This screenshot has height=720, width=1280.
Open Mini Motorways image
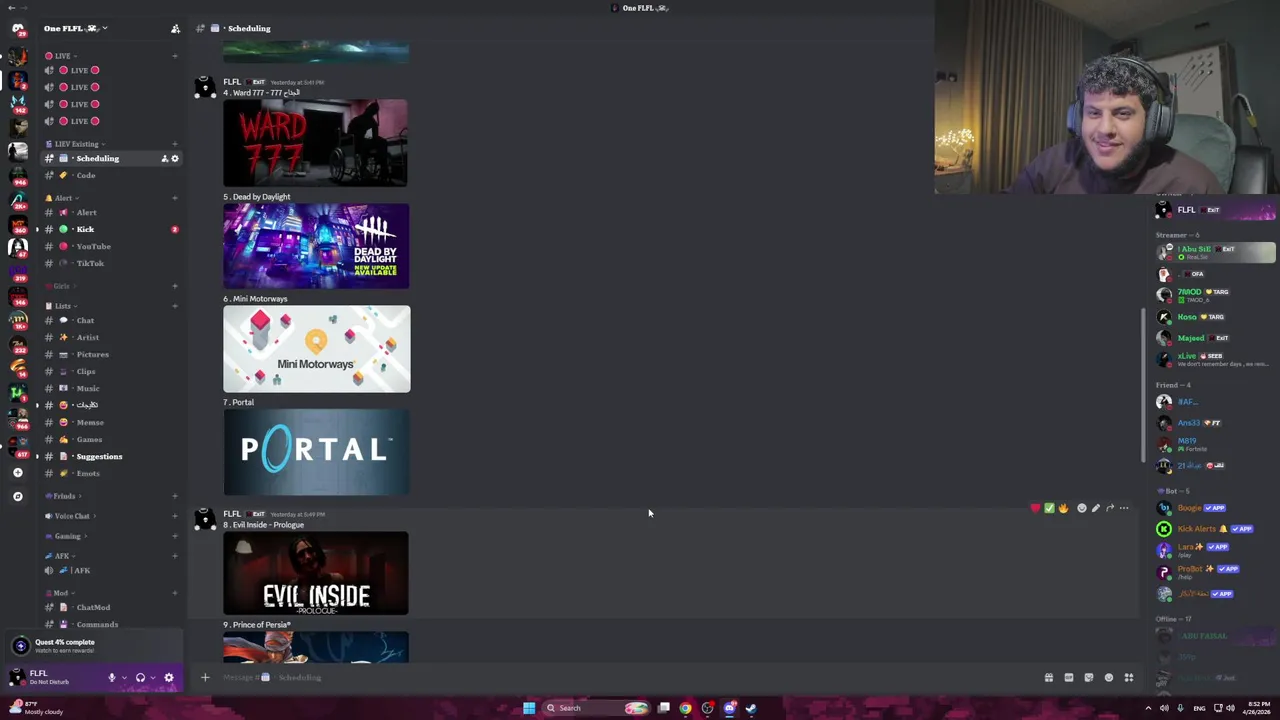(x=316, y=349)
